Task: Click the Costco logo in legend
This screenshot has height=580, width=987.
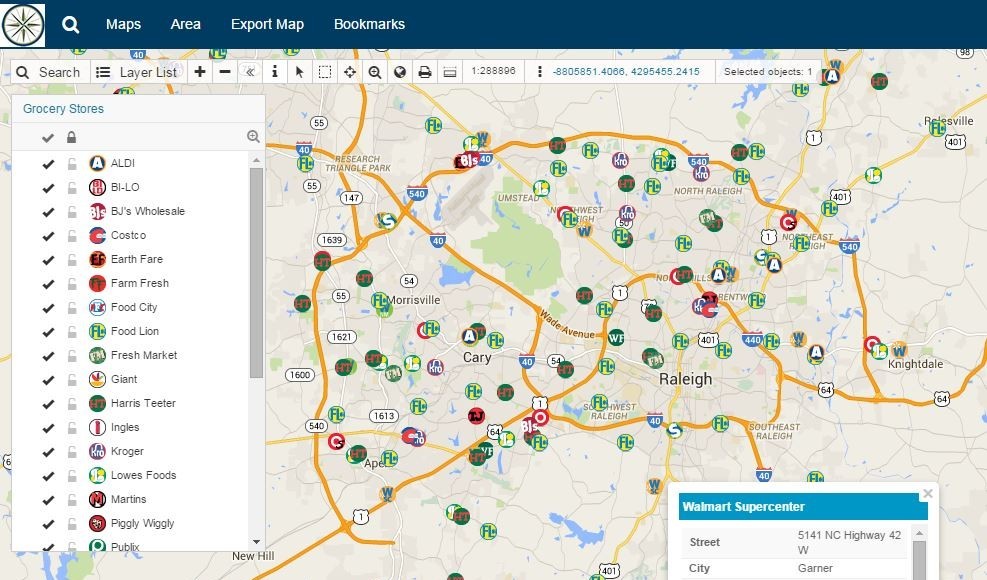Action: [x=97, y=236]
